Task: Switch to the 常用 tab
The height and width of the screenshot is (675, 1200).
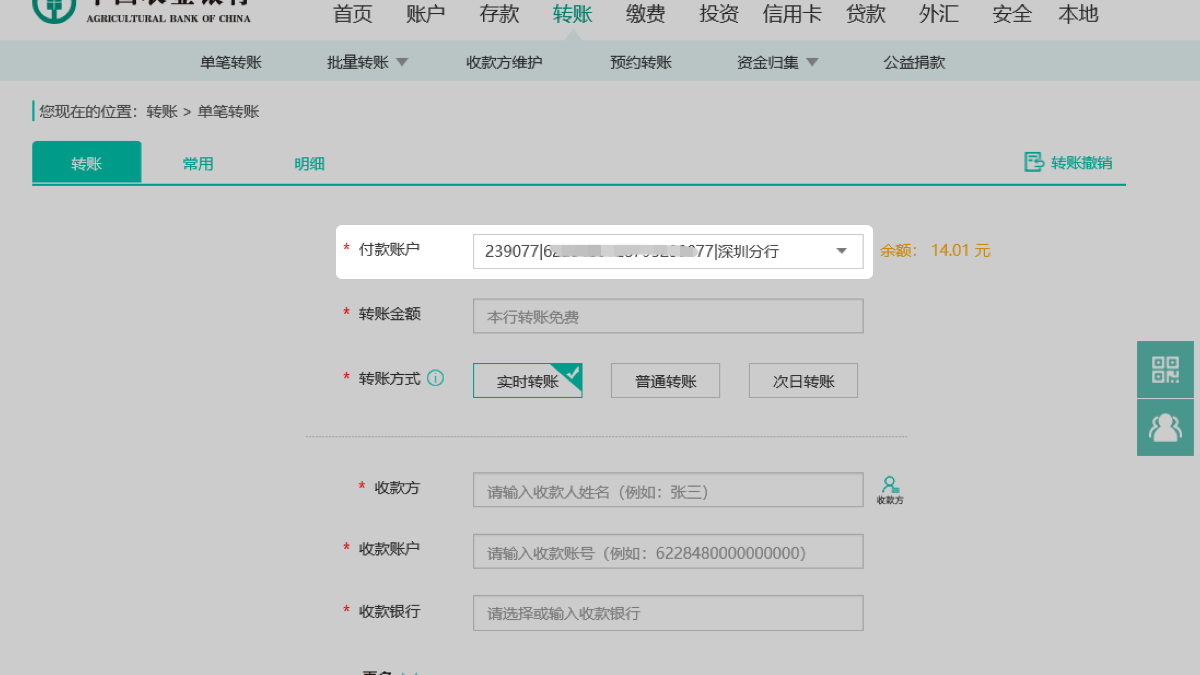Action: point(198,164)
